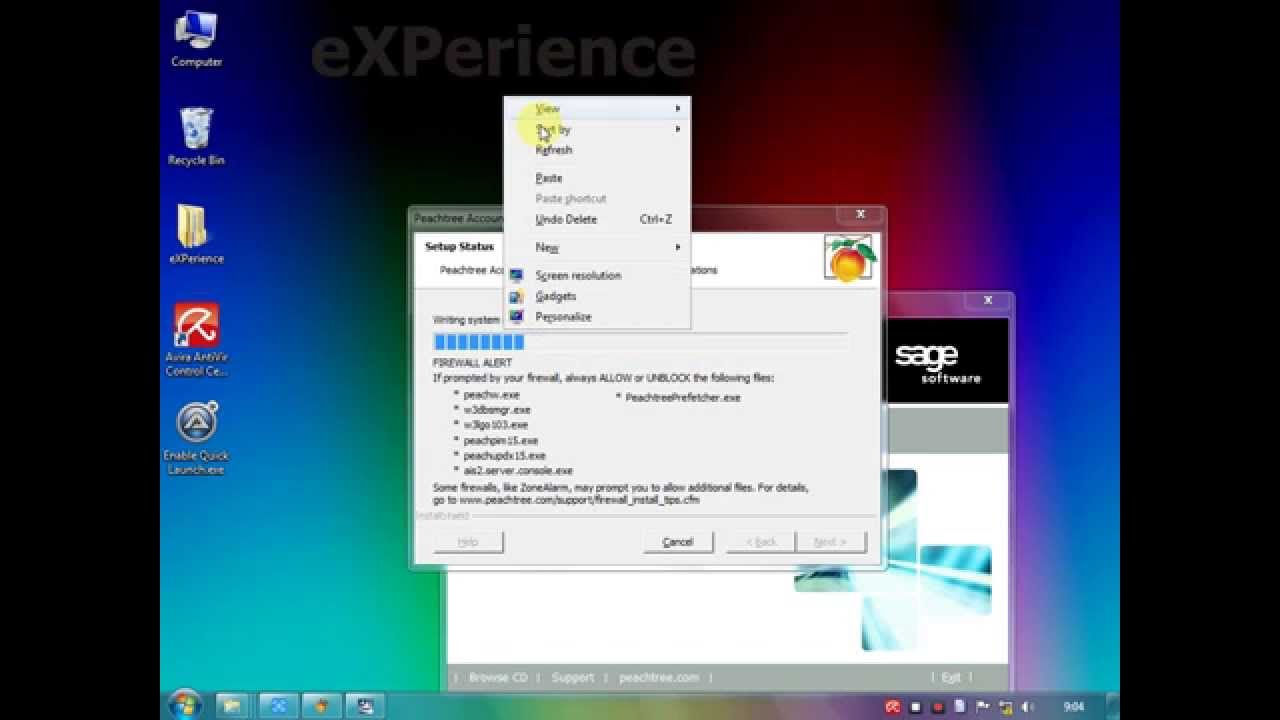This screenshot has width=1280, height=720.
Task: Click the Peachtree autorun taskbar button
Action: tap(321, 705)
